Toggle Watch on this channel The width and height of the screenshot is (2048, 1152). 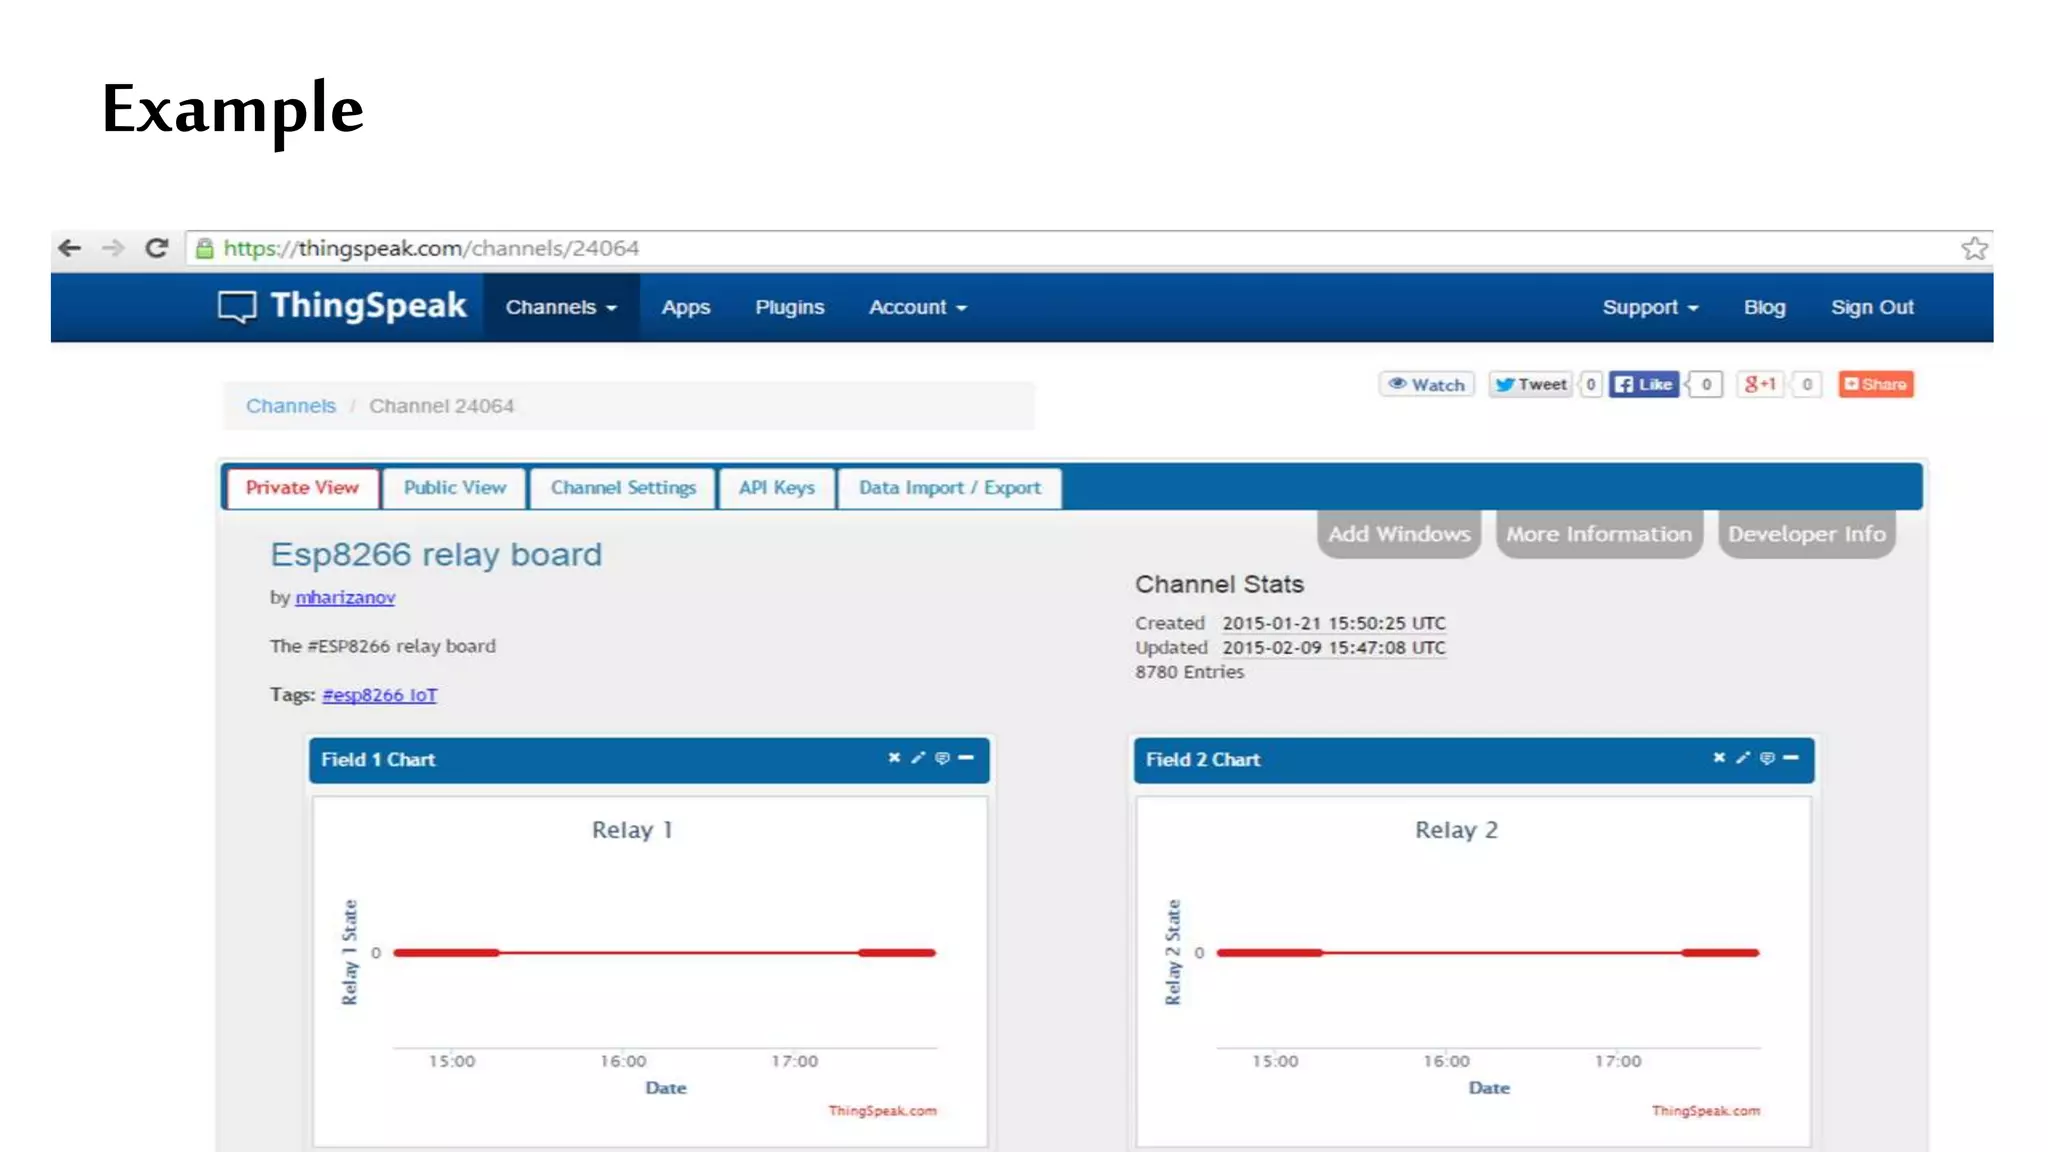[x=1427, y=385]
